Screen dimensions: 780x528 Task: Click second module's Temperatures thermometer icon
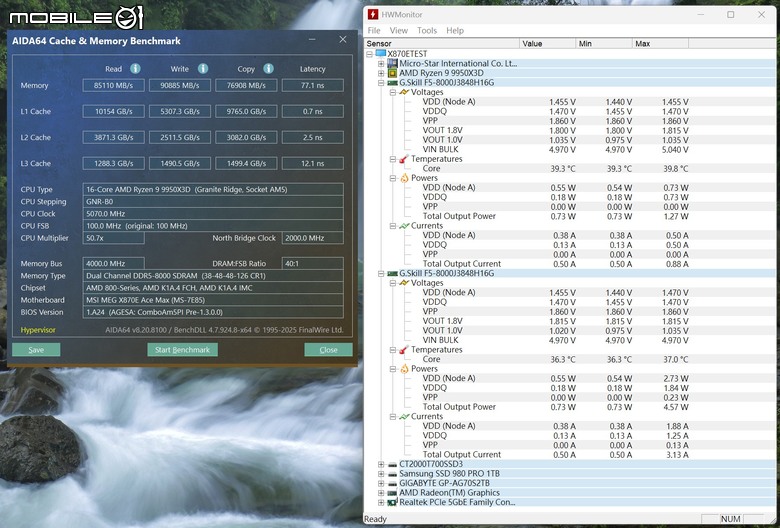403,349
